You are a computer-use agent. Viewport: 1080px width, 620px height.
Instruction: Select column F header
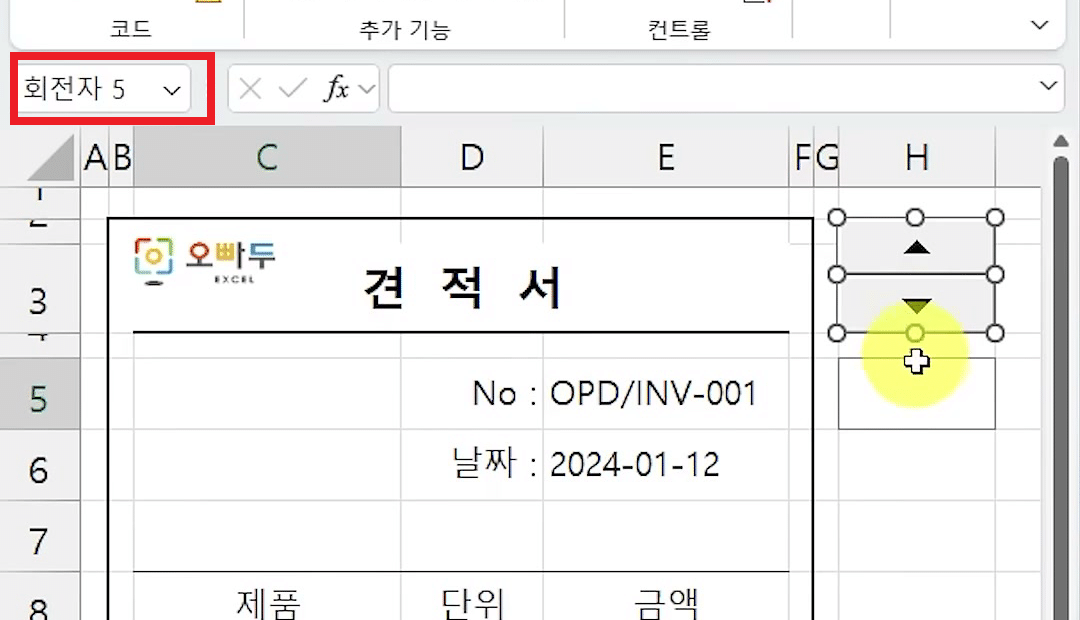pyautogui.click(x=802, y=157)
